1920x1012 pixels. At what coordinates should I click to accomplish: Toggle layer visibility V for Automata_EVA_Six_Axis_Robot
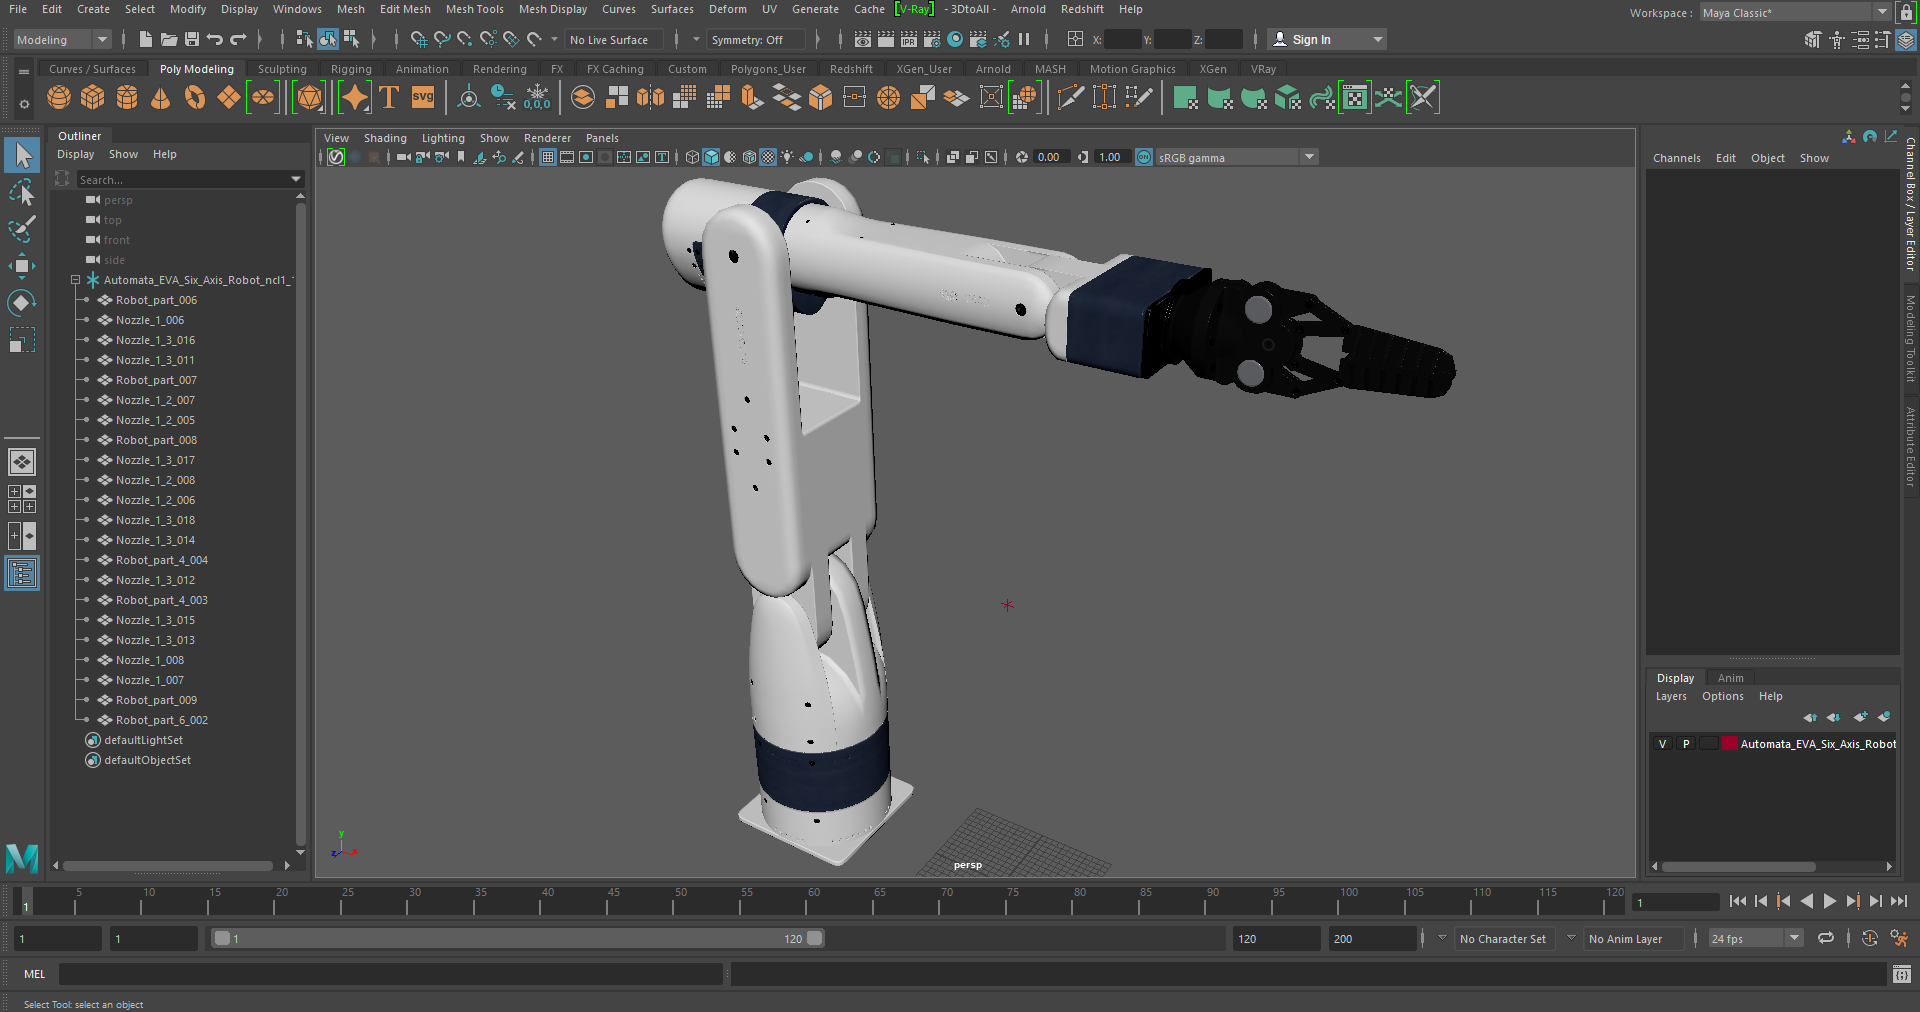[x=1662, y=744]
